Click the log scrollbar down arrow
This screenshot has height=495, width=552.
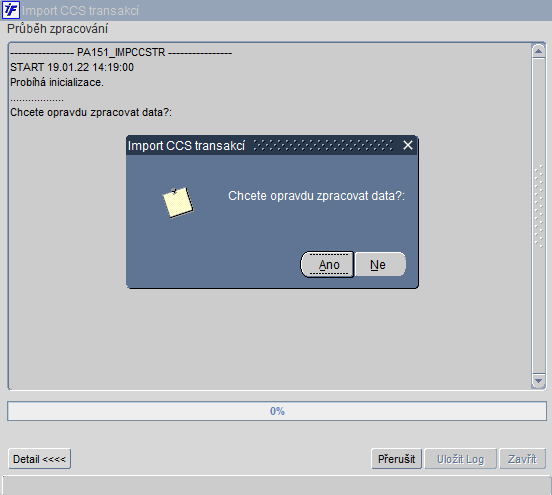[538, 381]
